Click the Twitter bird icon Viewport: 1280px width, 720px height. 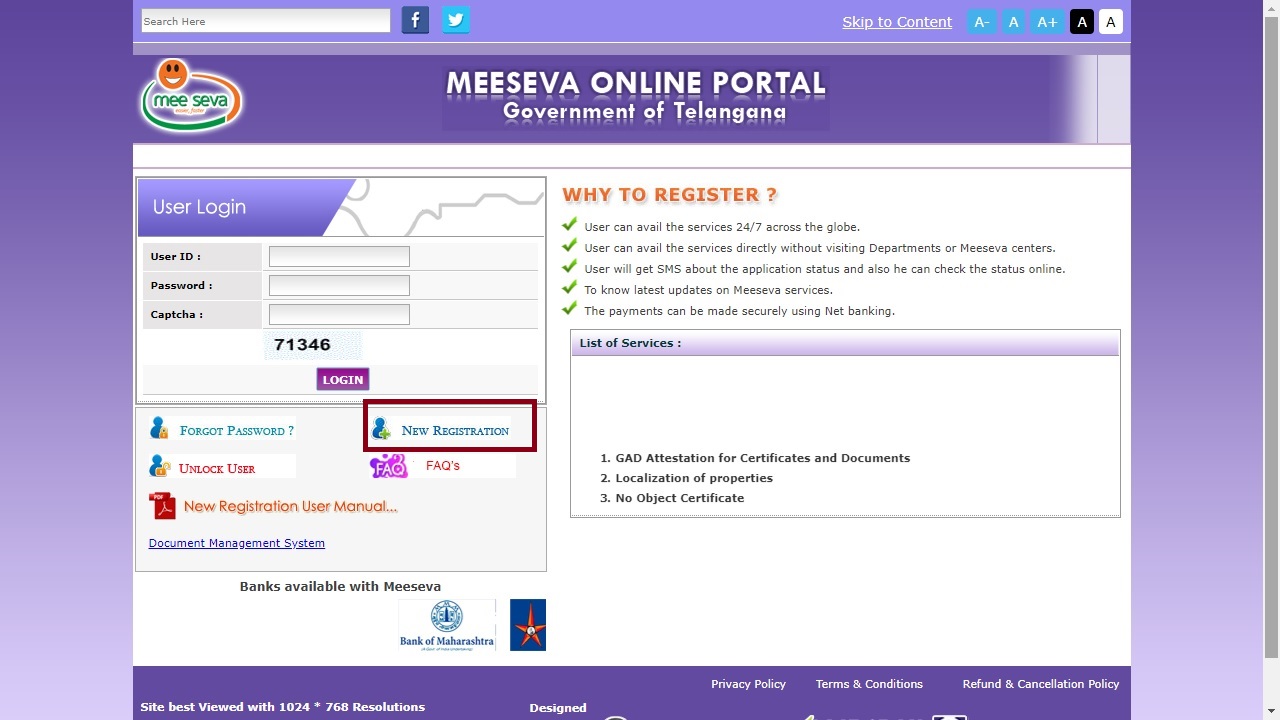[x=456, y=20]
